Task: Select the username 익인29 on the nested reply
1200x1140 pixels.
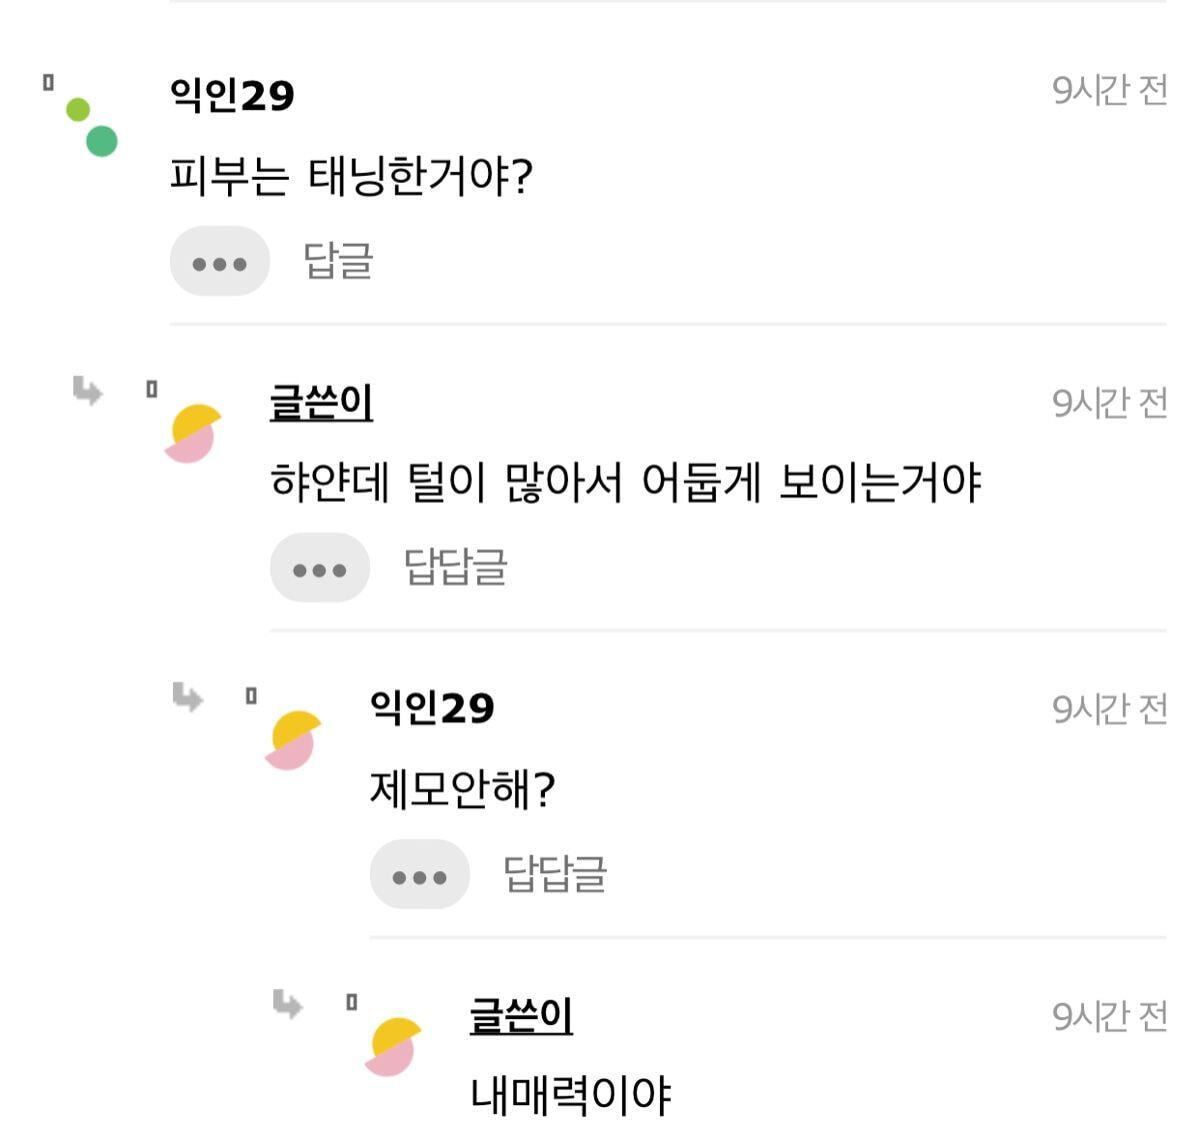Action: pyautogui.click(x=434, y=706)
